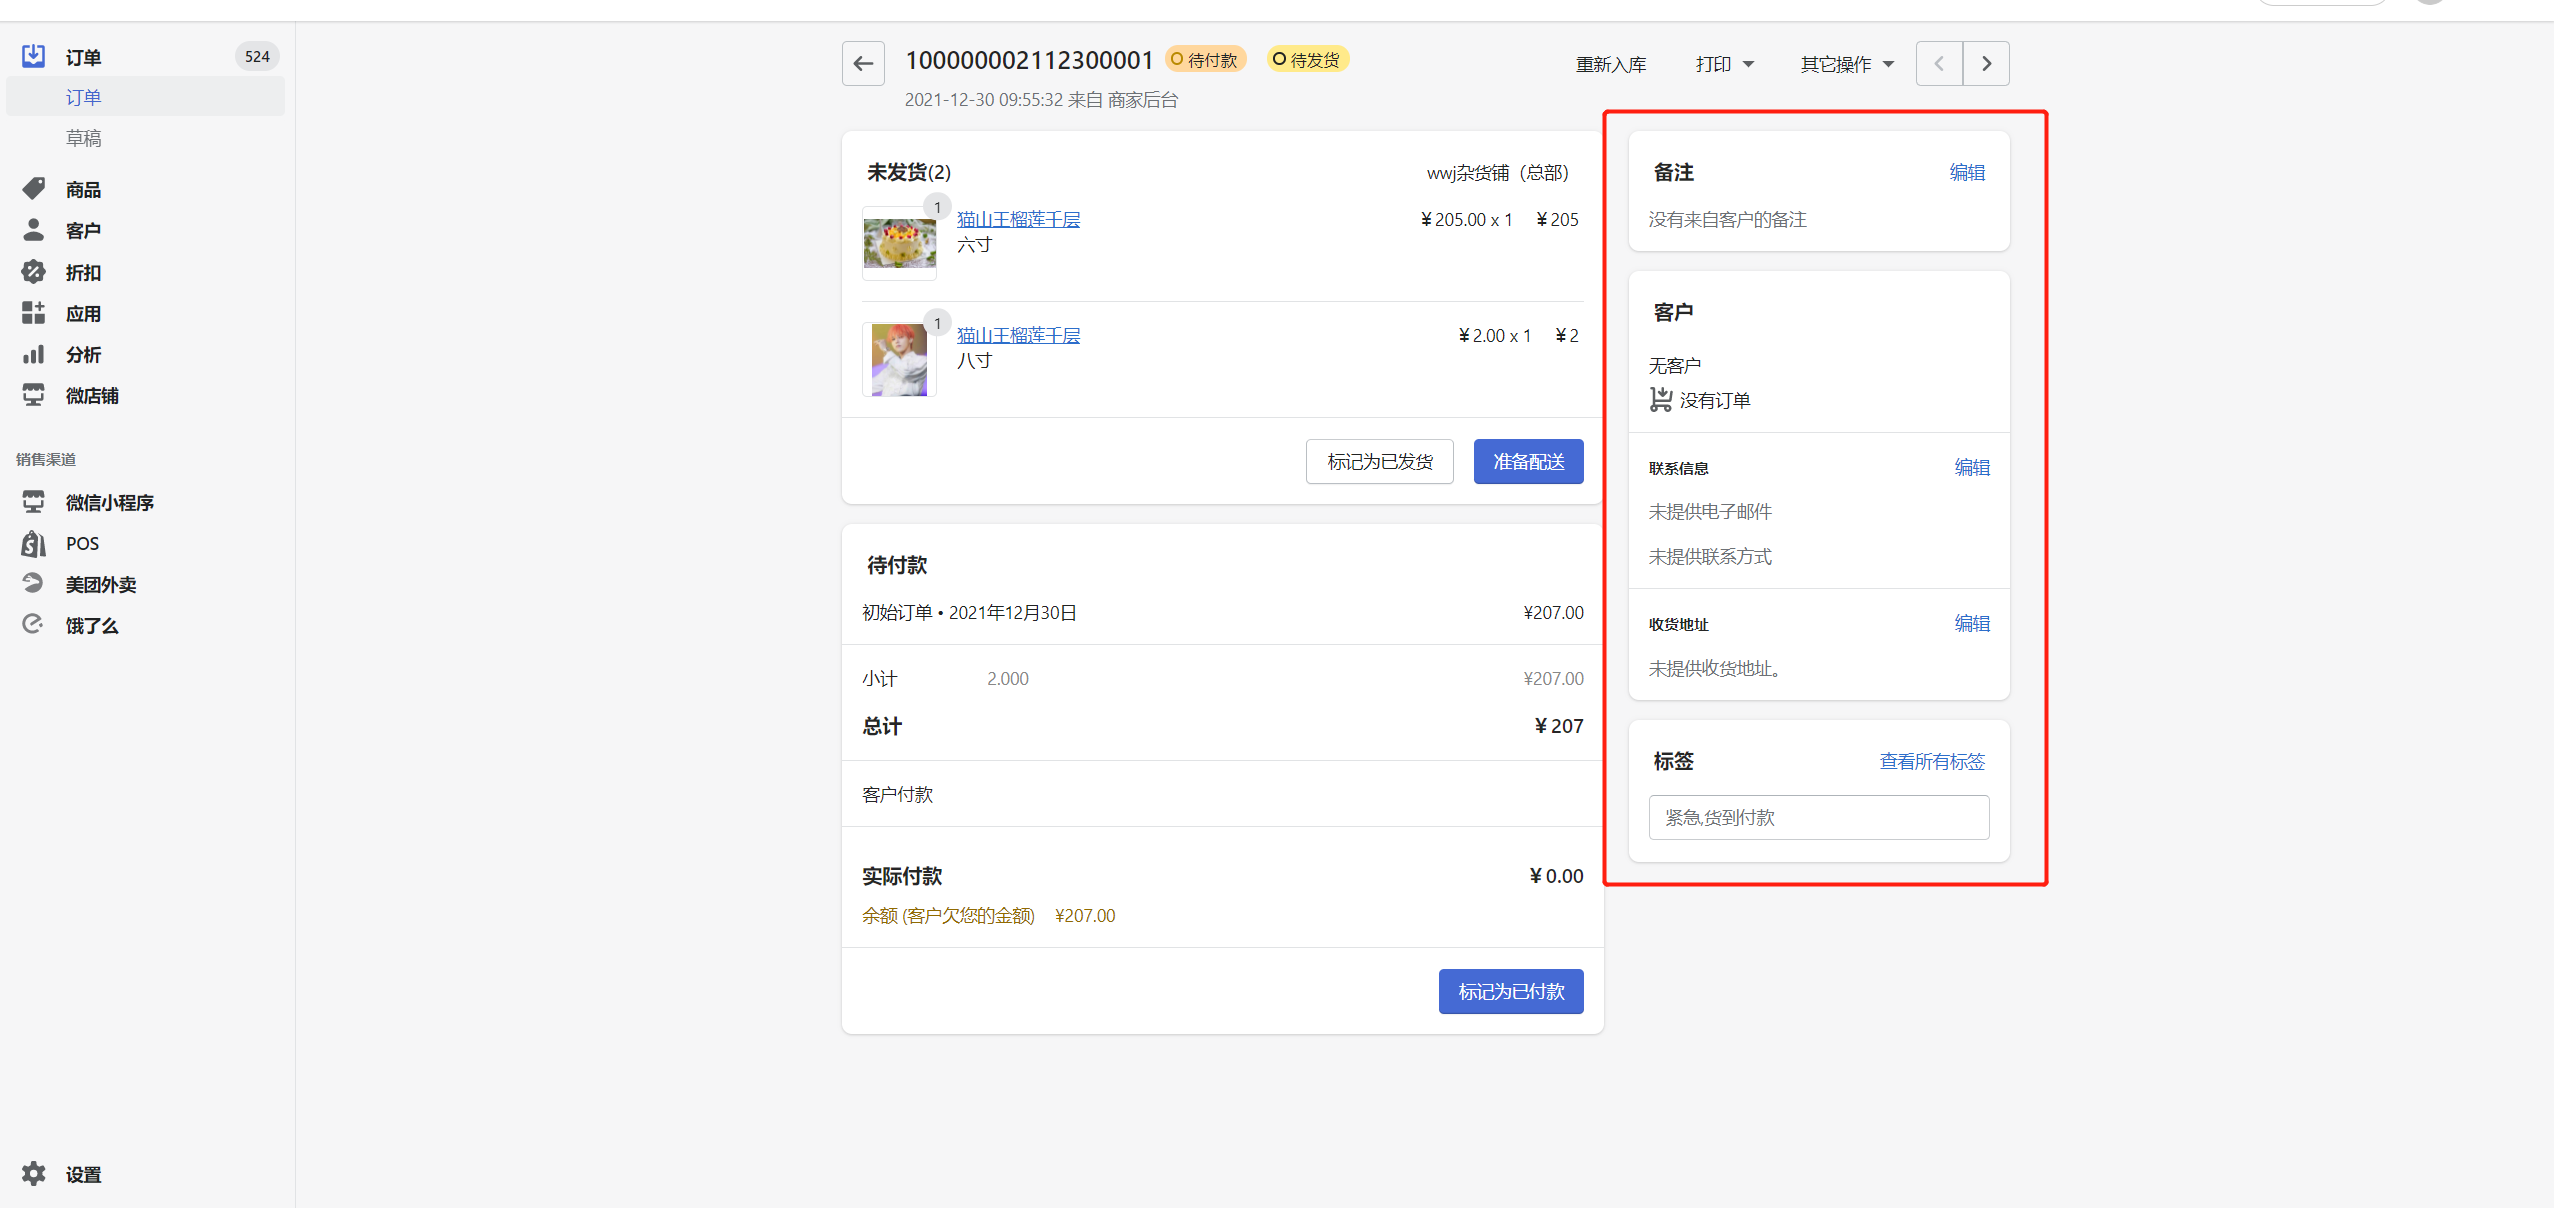The image size is (2554, 1208).
Task: Expand the 打印 dropdown
Action: pos(1724,64)
